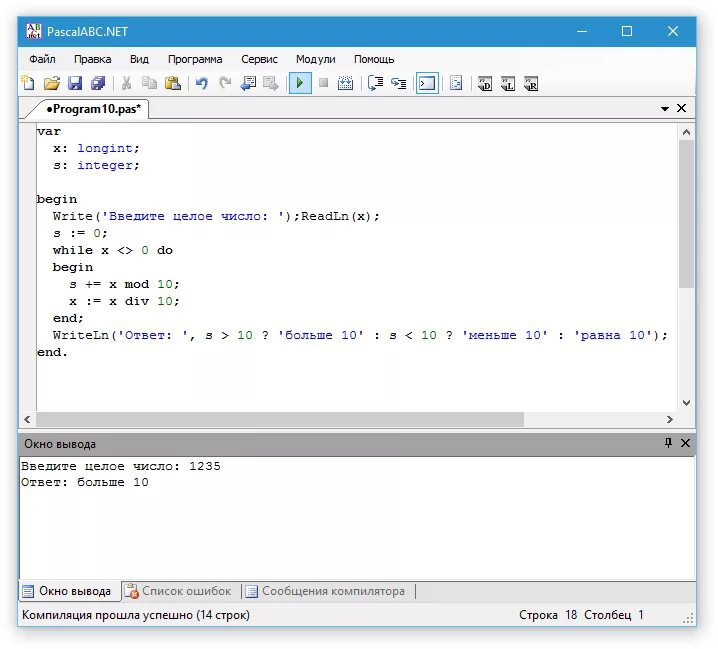718x649 pixels.
Task: Click the 'ReadLn(x);' statement
Action: coord(340,216)
